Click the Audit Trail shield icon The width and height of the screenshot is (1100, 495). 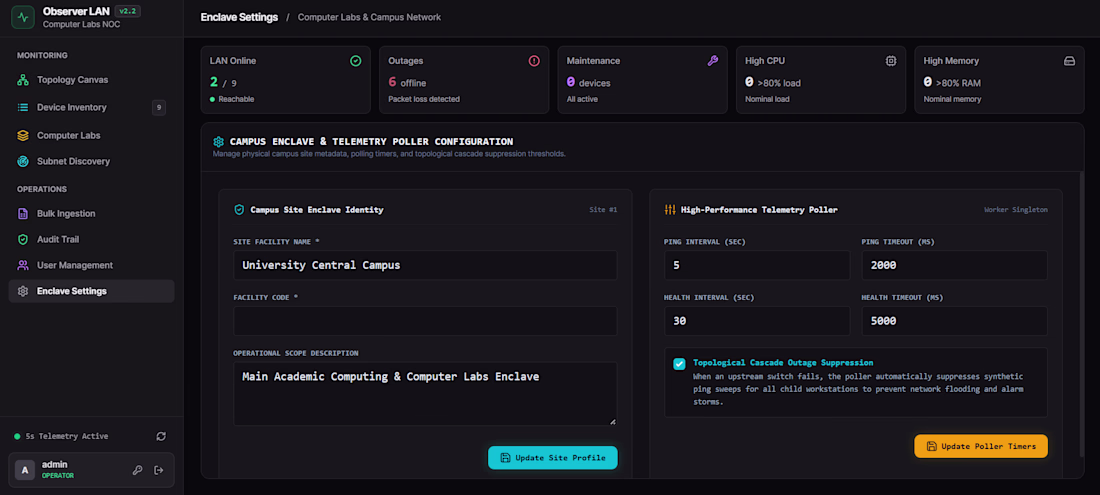click(x=23, y=240)
